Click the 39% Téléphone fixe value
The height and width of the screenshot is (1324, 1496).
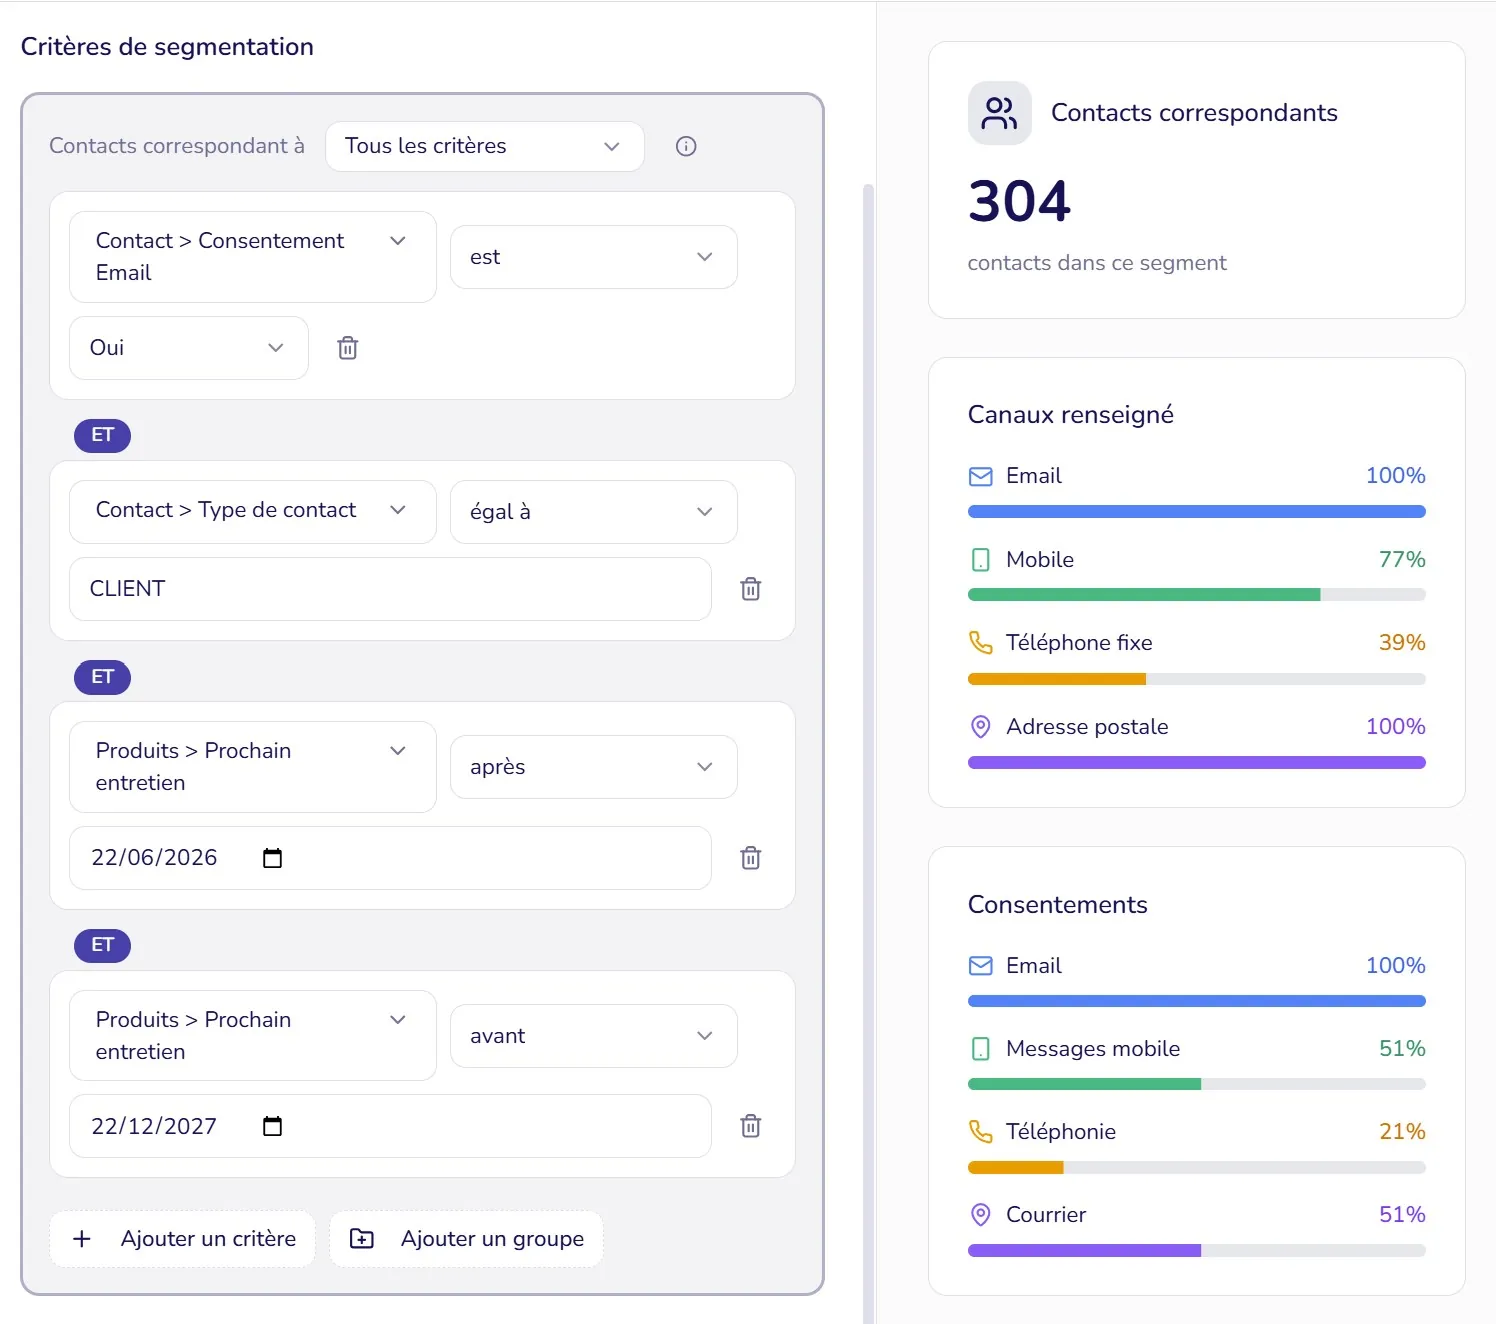point(1402,643)
